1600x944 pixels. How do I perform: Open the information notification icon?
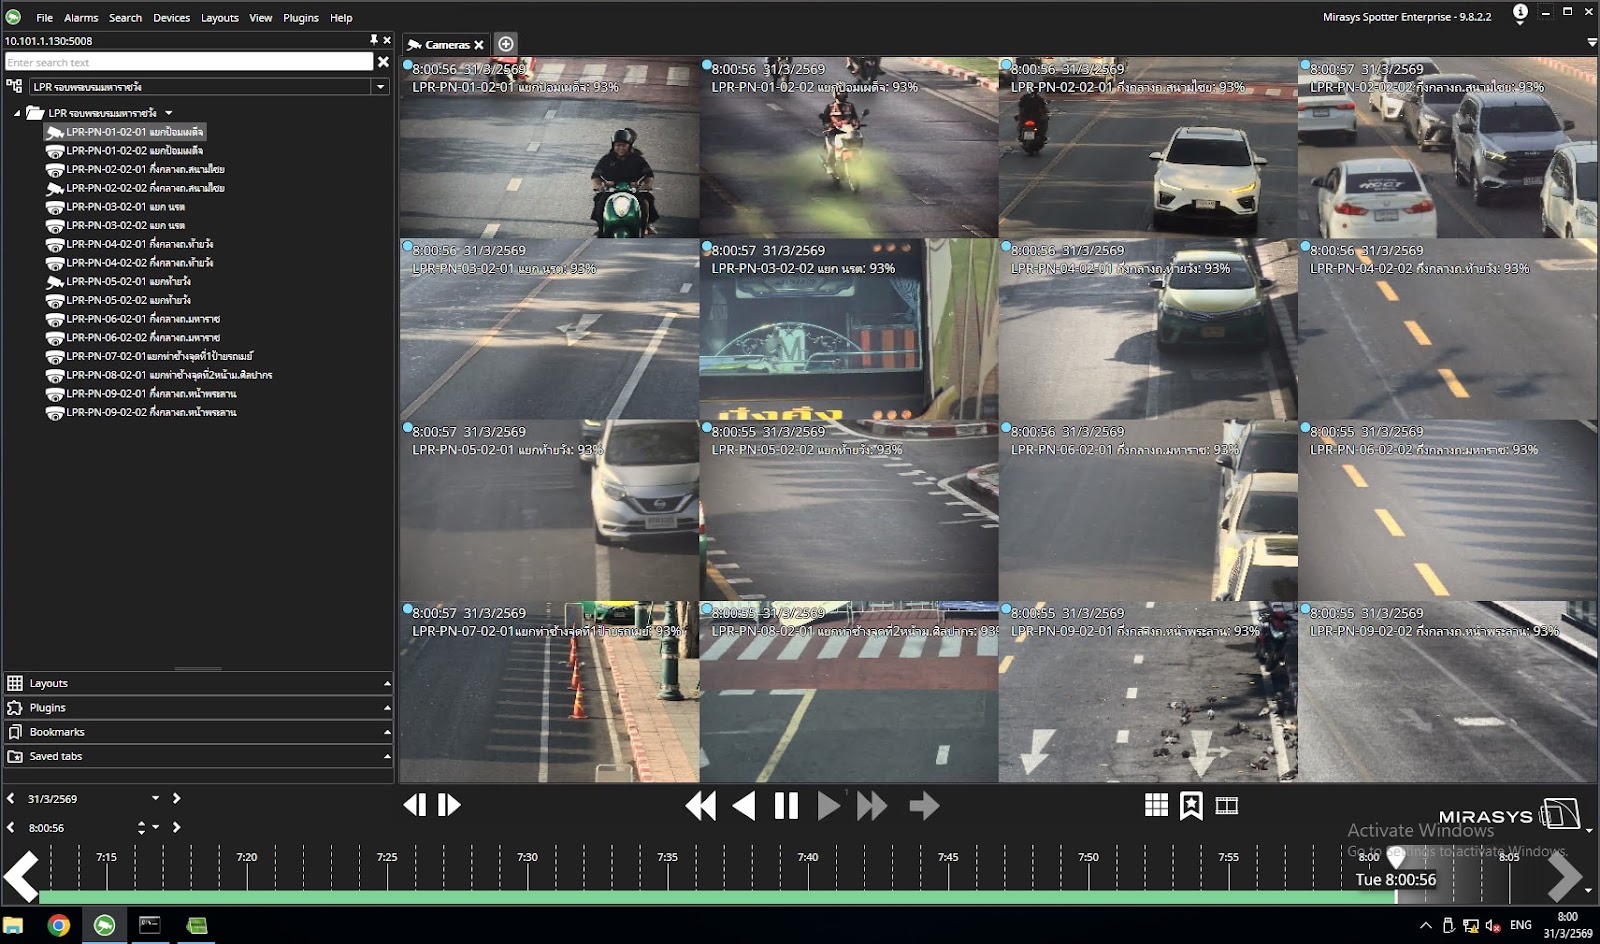pyautogui.click(x=1520, y=13)
